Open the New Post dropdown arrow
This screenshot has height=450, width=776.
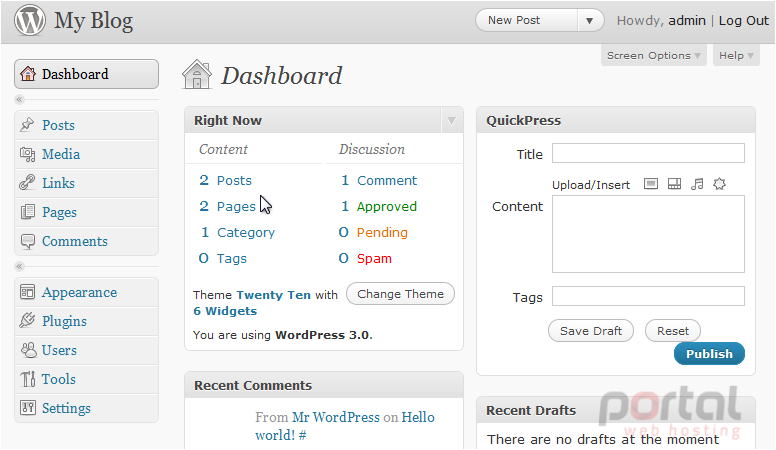point(589,21)
